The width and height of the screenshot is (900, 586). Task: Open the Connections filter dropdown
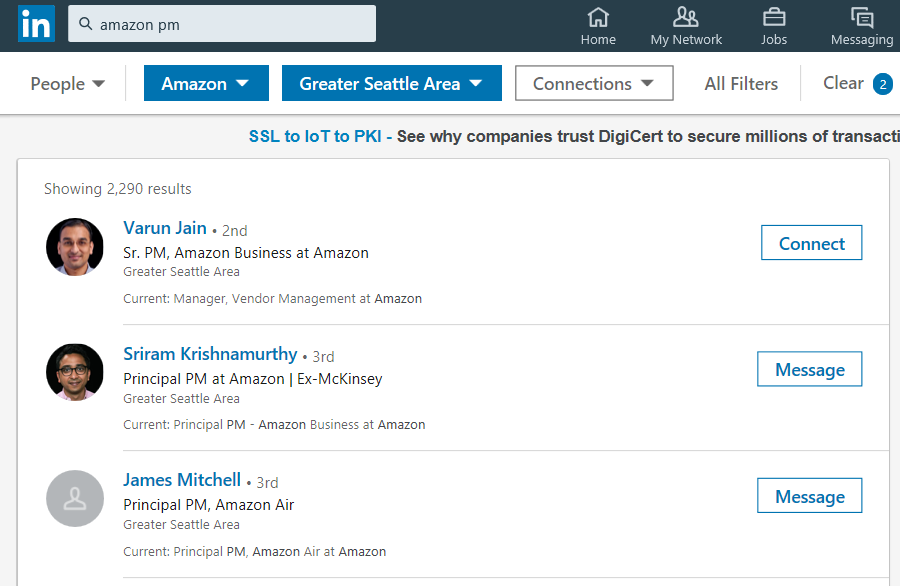[594, 84]
